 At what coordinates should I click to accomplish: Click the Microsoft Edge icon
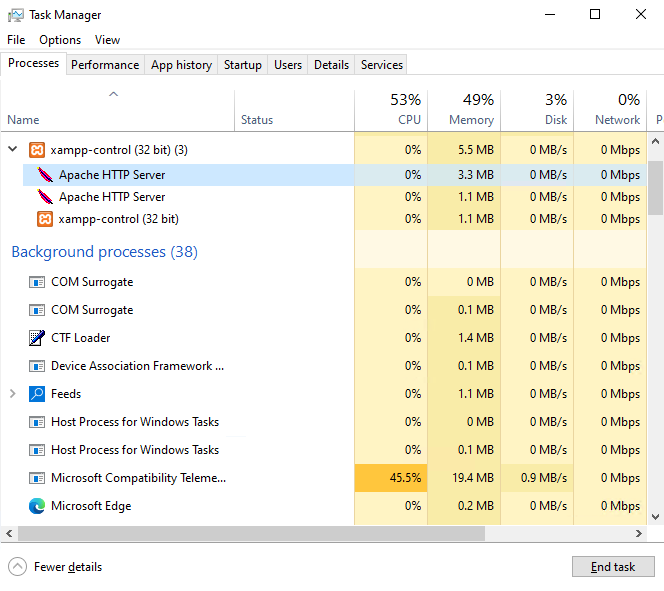(x=37, y=506)
